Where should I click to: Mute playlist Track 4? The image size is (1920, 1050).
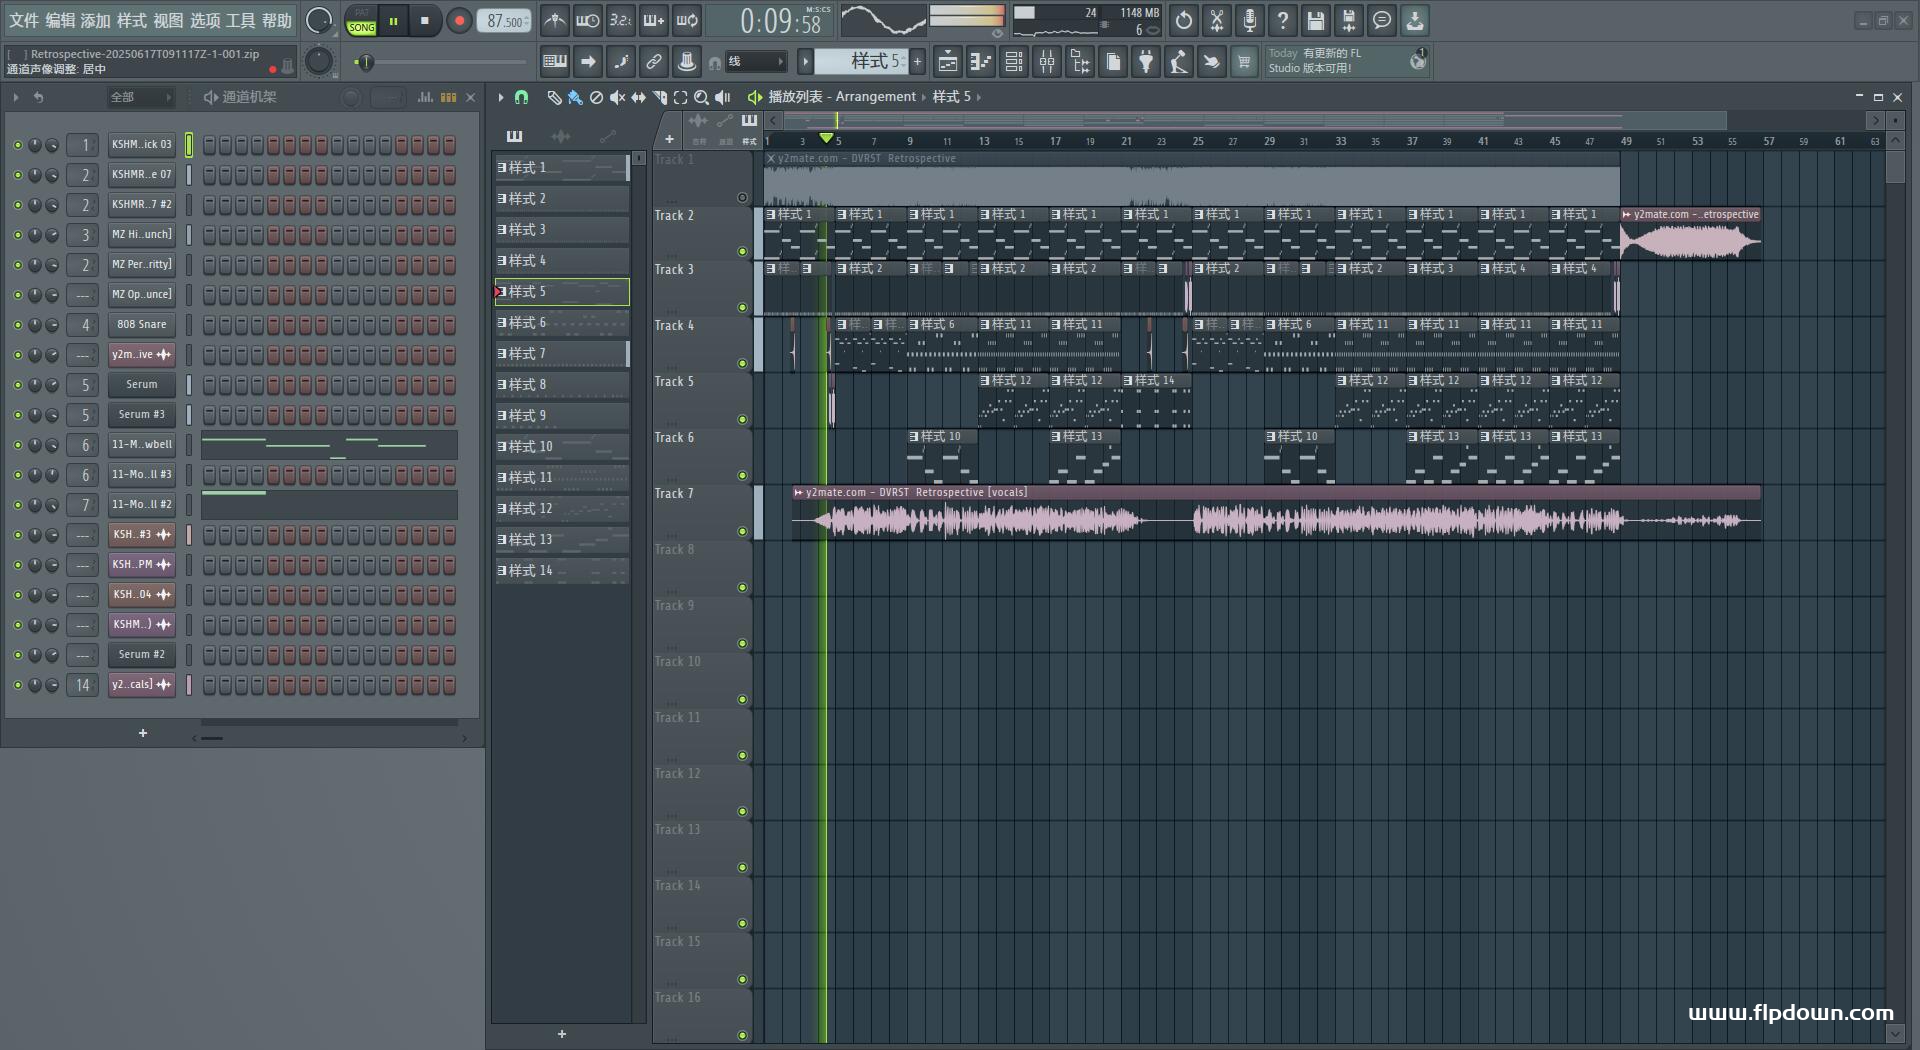(742, 364)
